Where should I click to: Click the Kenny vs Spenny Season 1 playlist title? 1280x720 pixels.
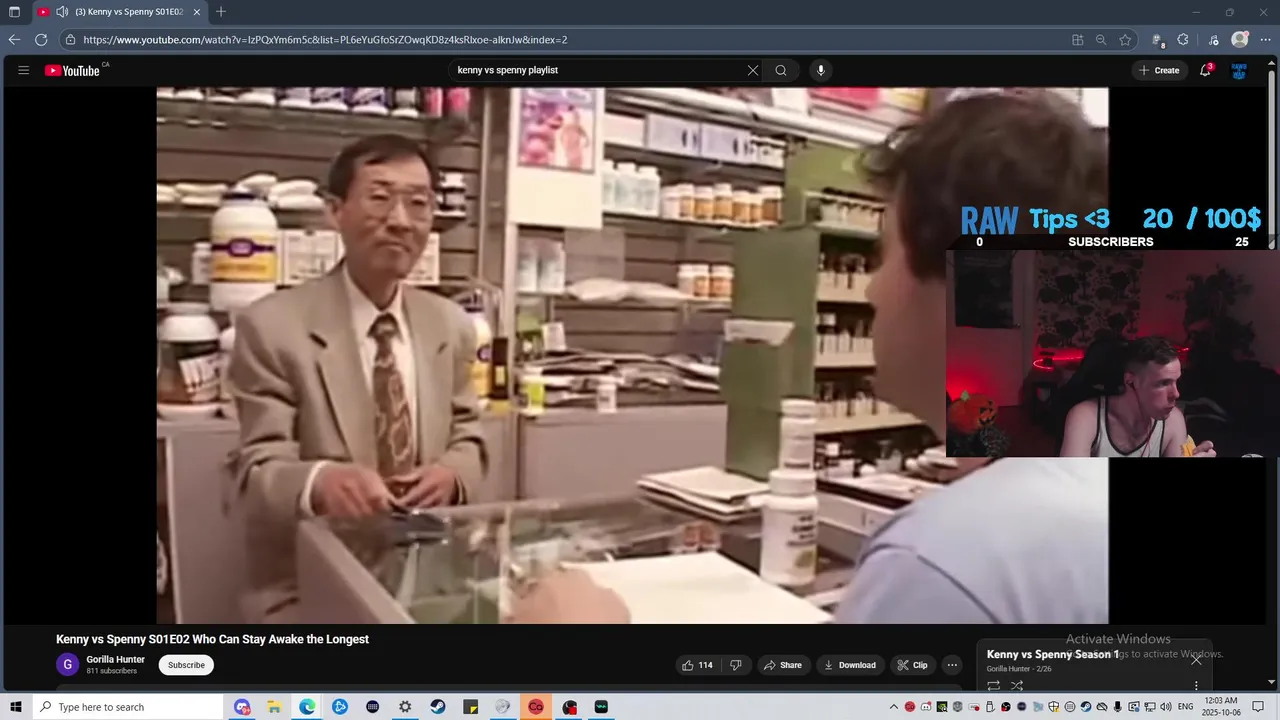coord(1053,654)
